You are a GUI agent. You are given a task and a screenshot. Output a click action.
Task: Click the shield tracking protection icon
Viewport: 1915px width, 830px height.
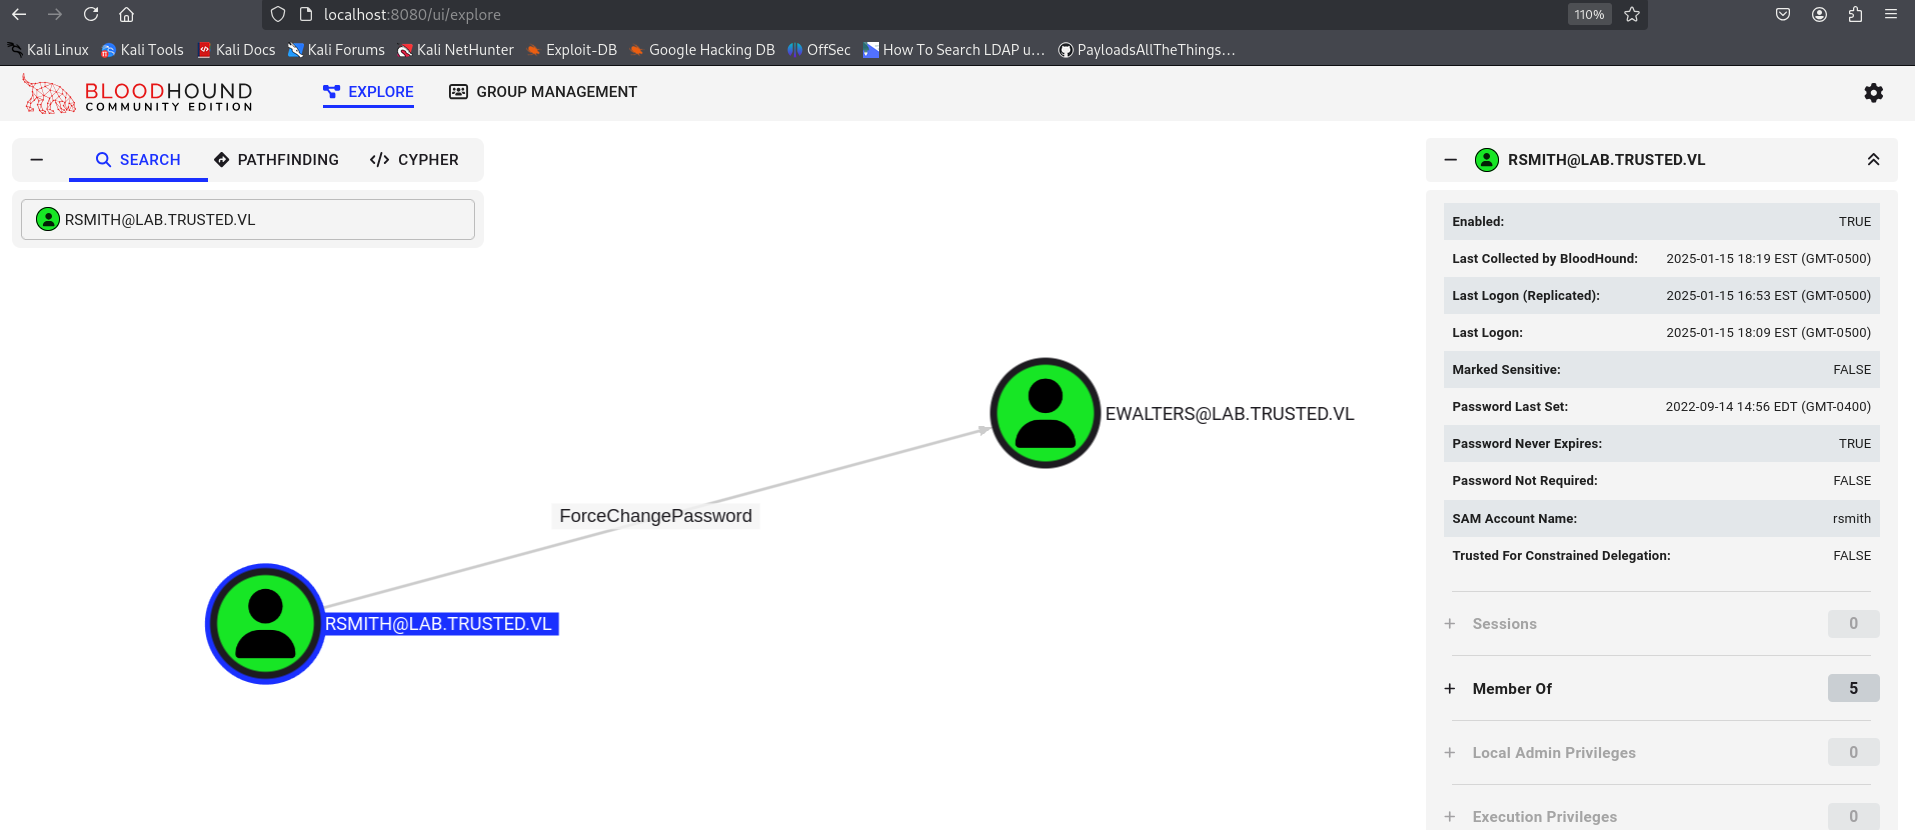pos(278,14)
